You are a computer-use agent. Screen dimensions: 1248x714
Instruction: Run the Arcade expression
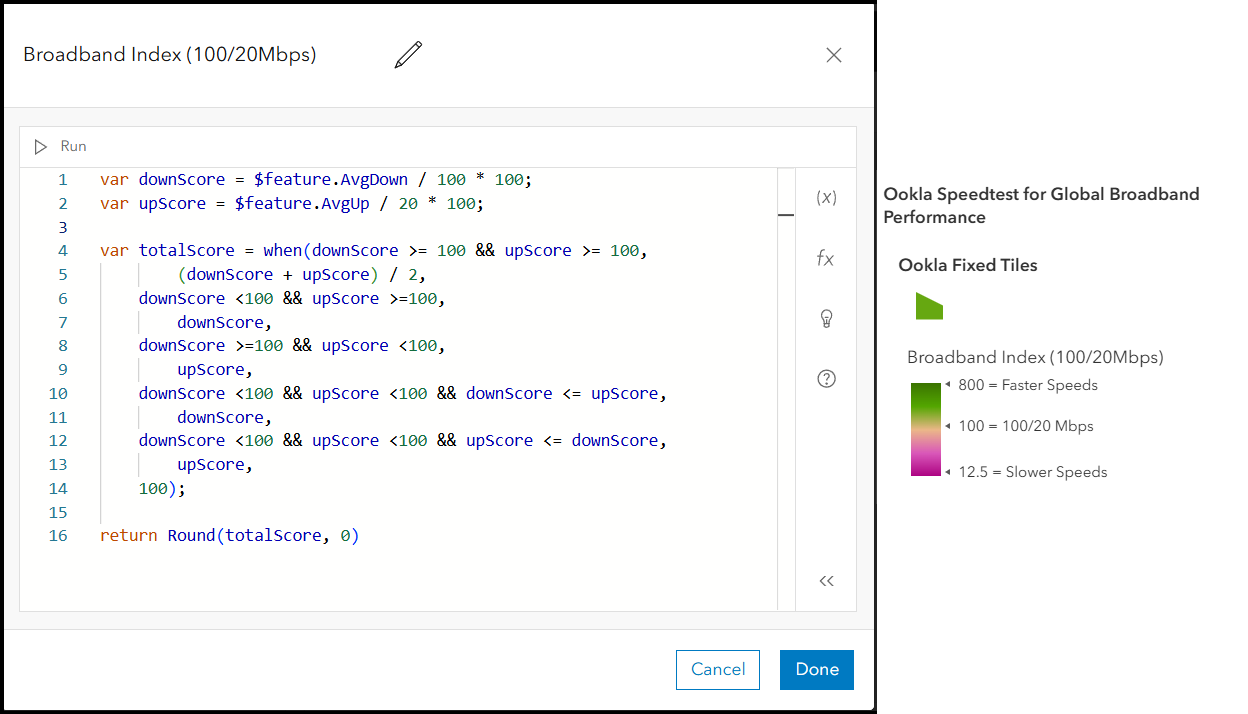[41, 147]
